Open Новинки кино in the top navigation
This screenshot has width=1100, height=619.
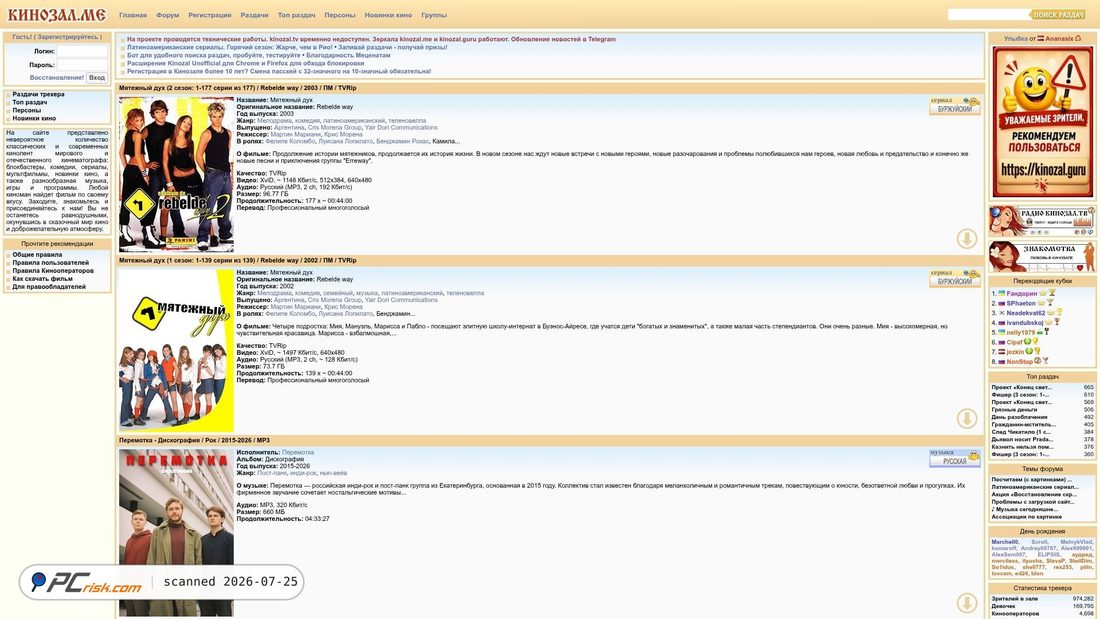[x=389, y=15]
